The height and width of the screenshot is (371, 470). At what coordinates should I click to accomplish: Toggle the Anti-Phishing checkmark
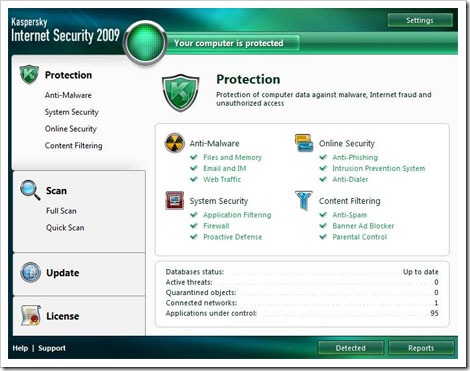(323, 157)
